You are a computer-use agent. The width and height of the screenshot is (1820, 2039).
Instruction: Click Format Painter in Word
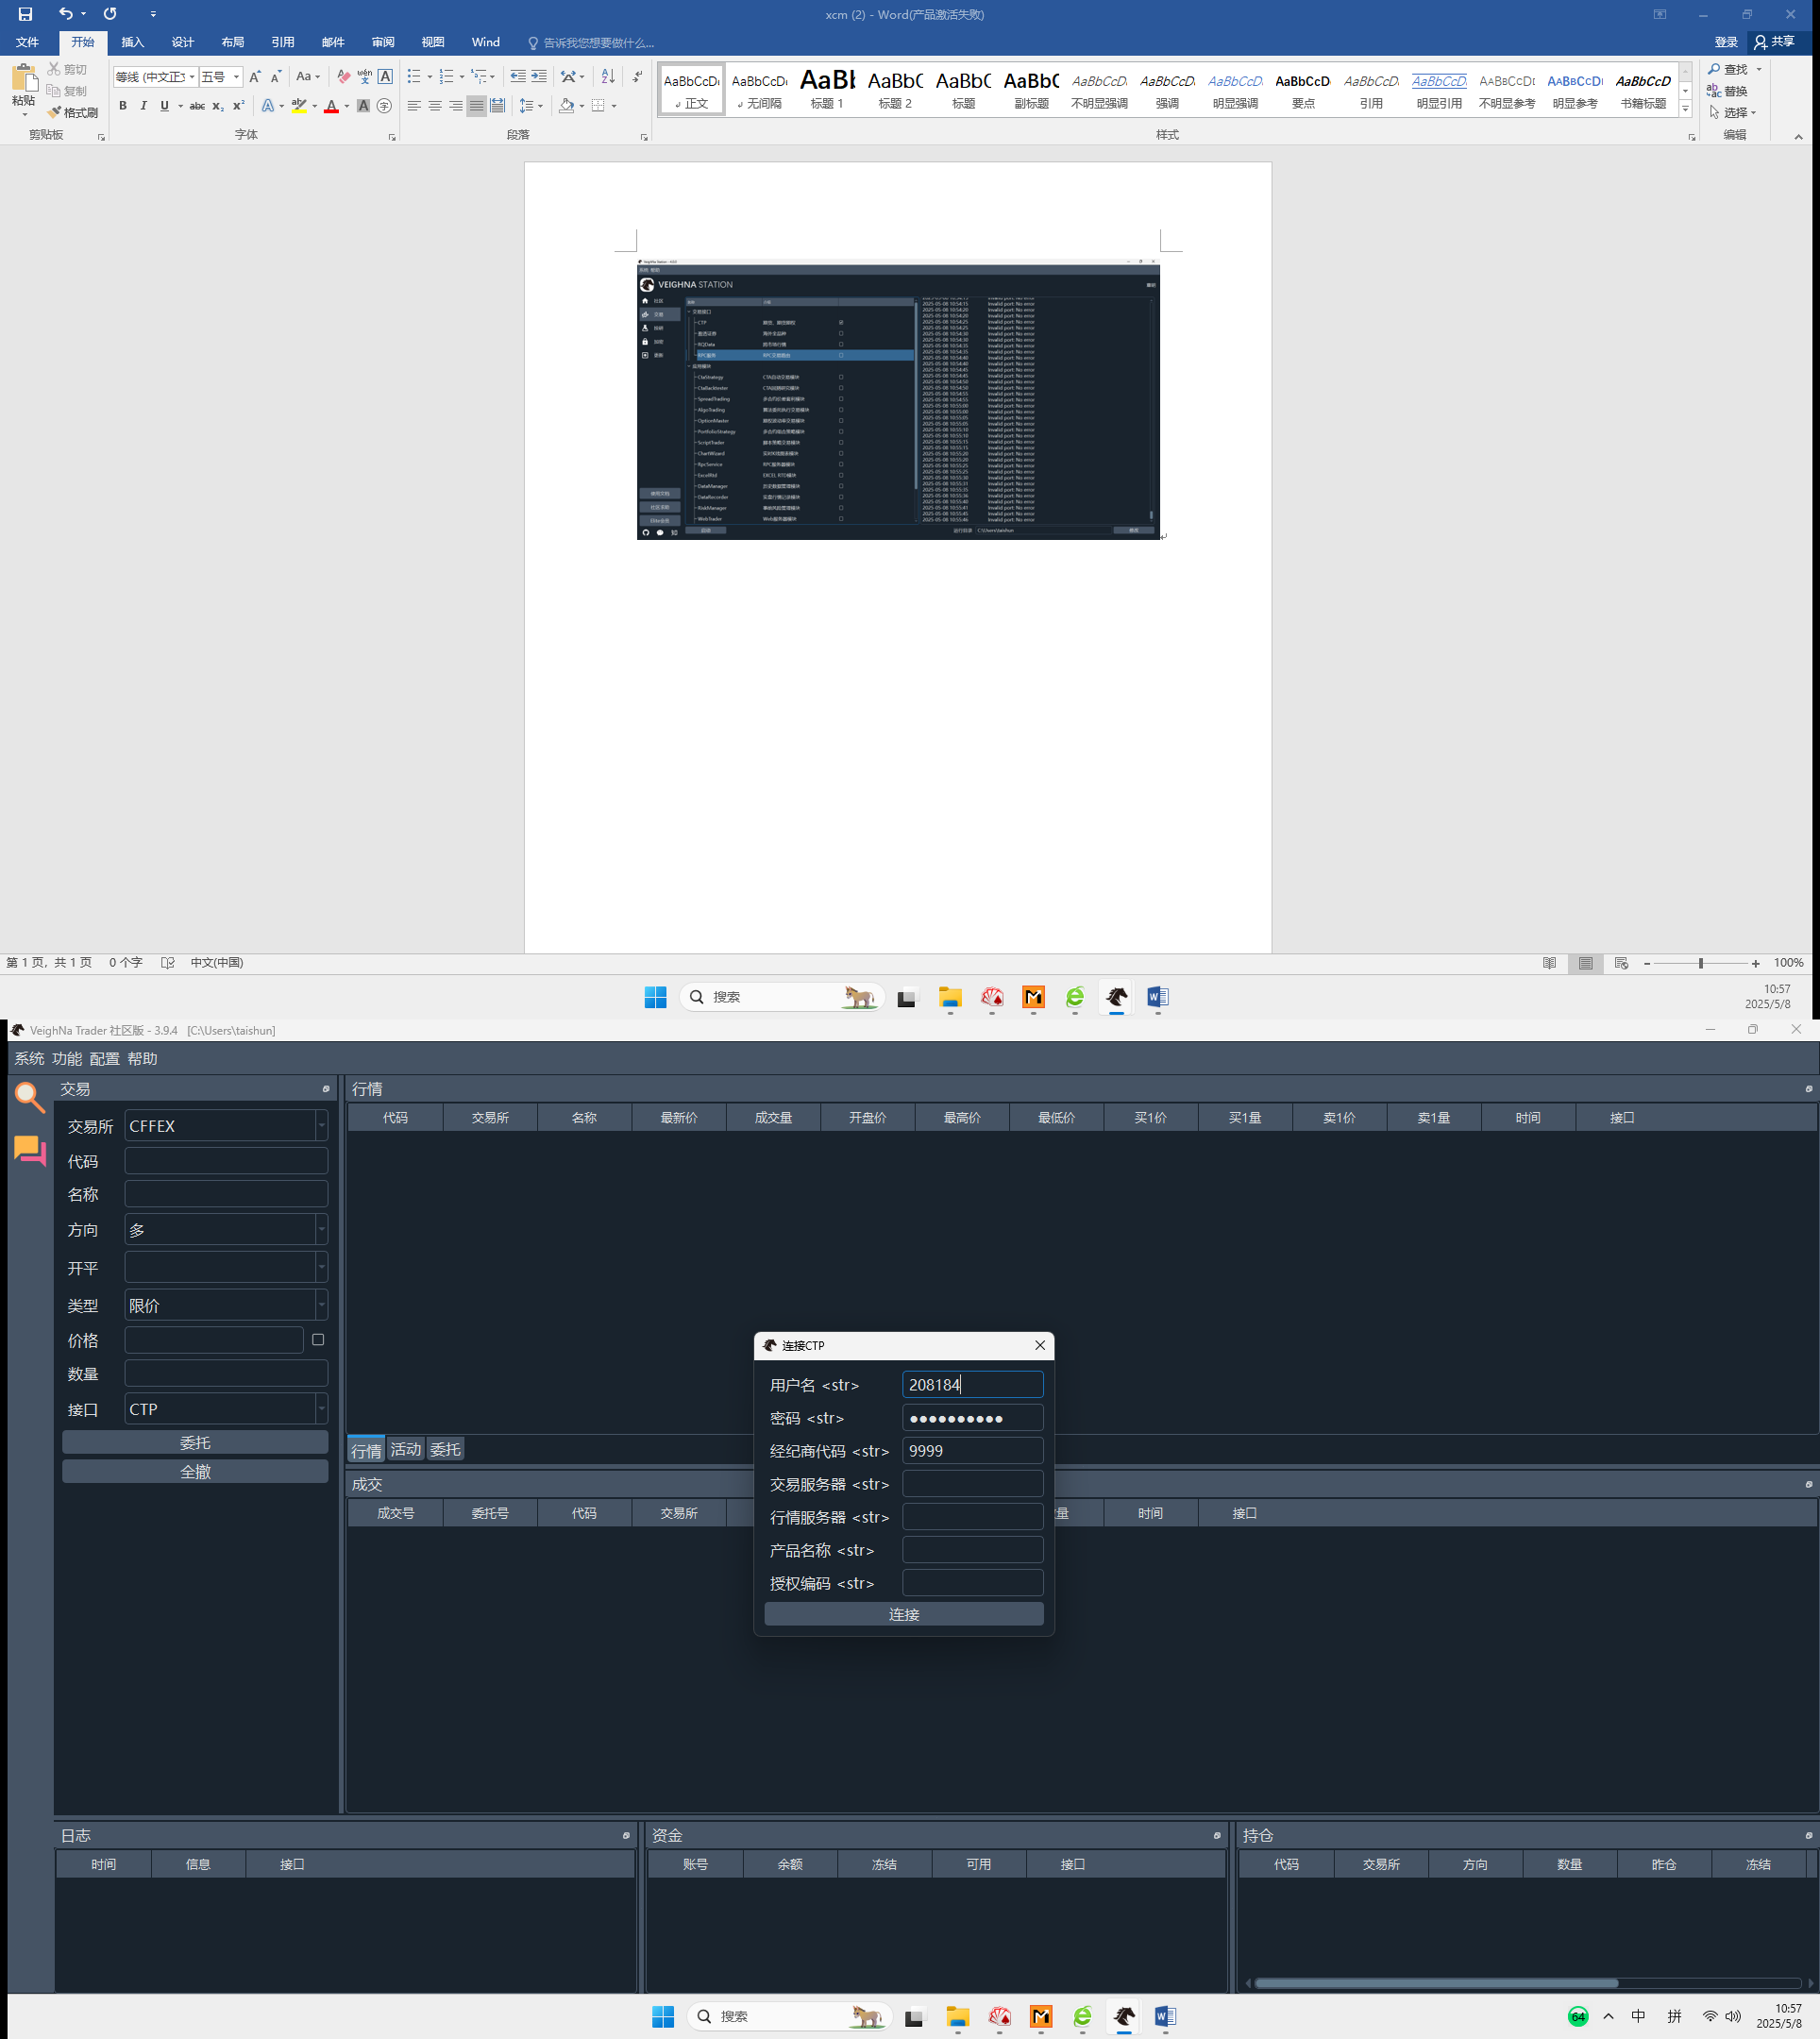73,113
